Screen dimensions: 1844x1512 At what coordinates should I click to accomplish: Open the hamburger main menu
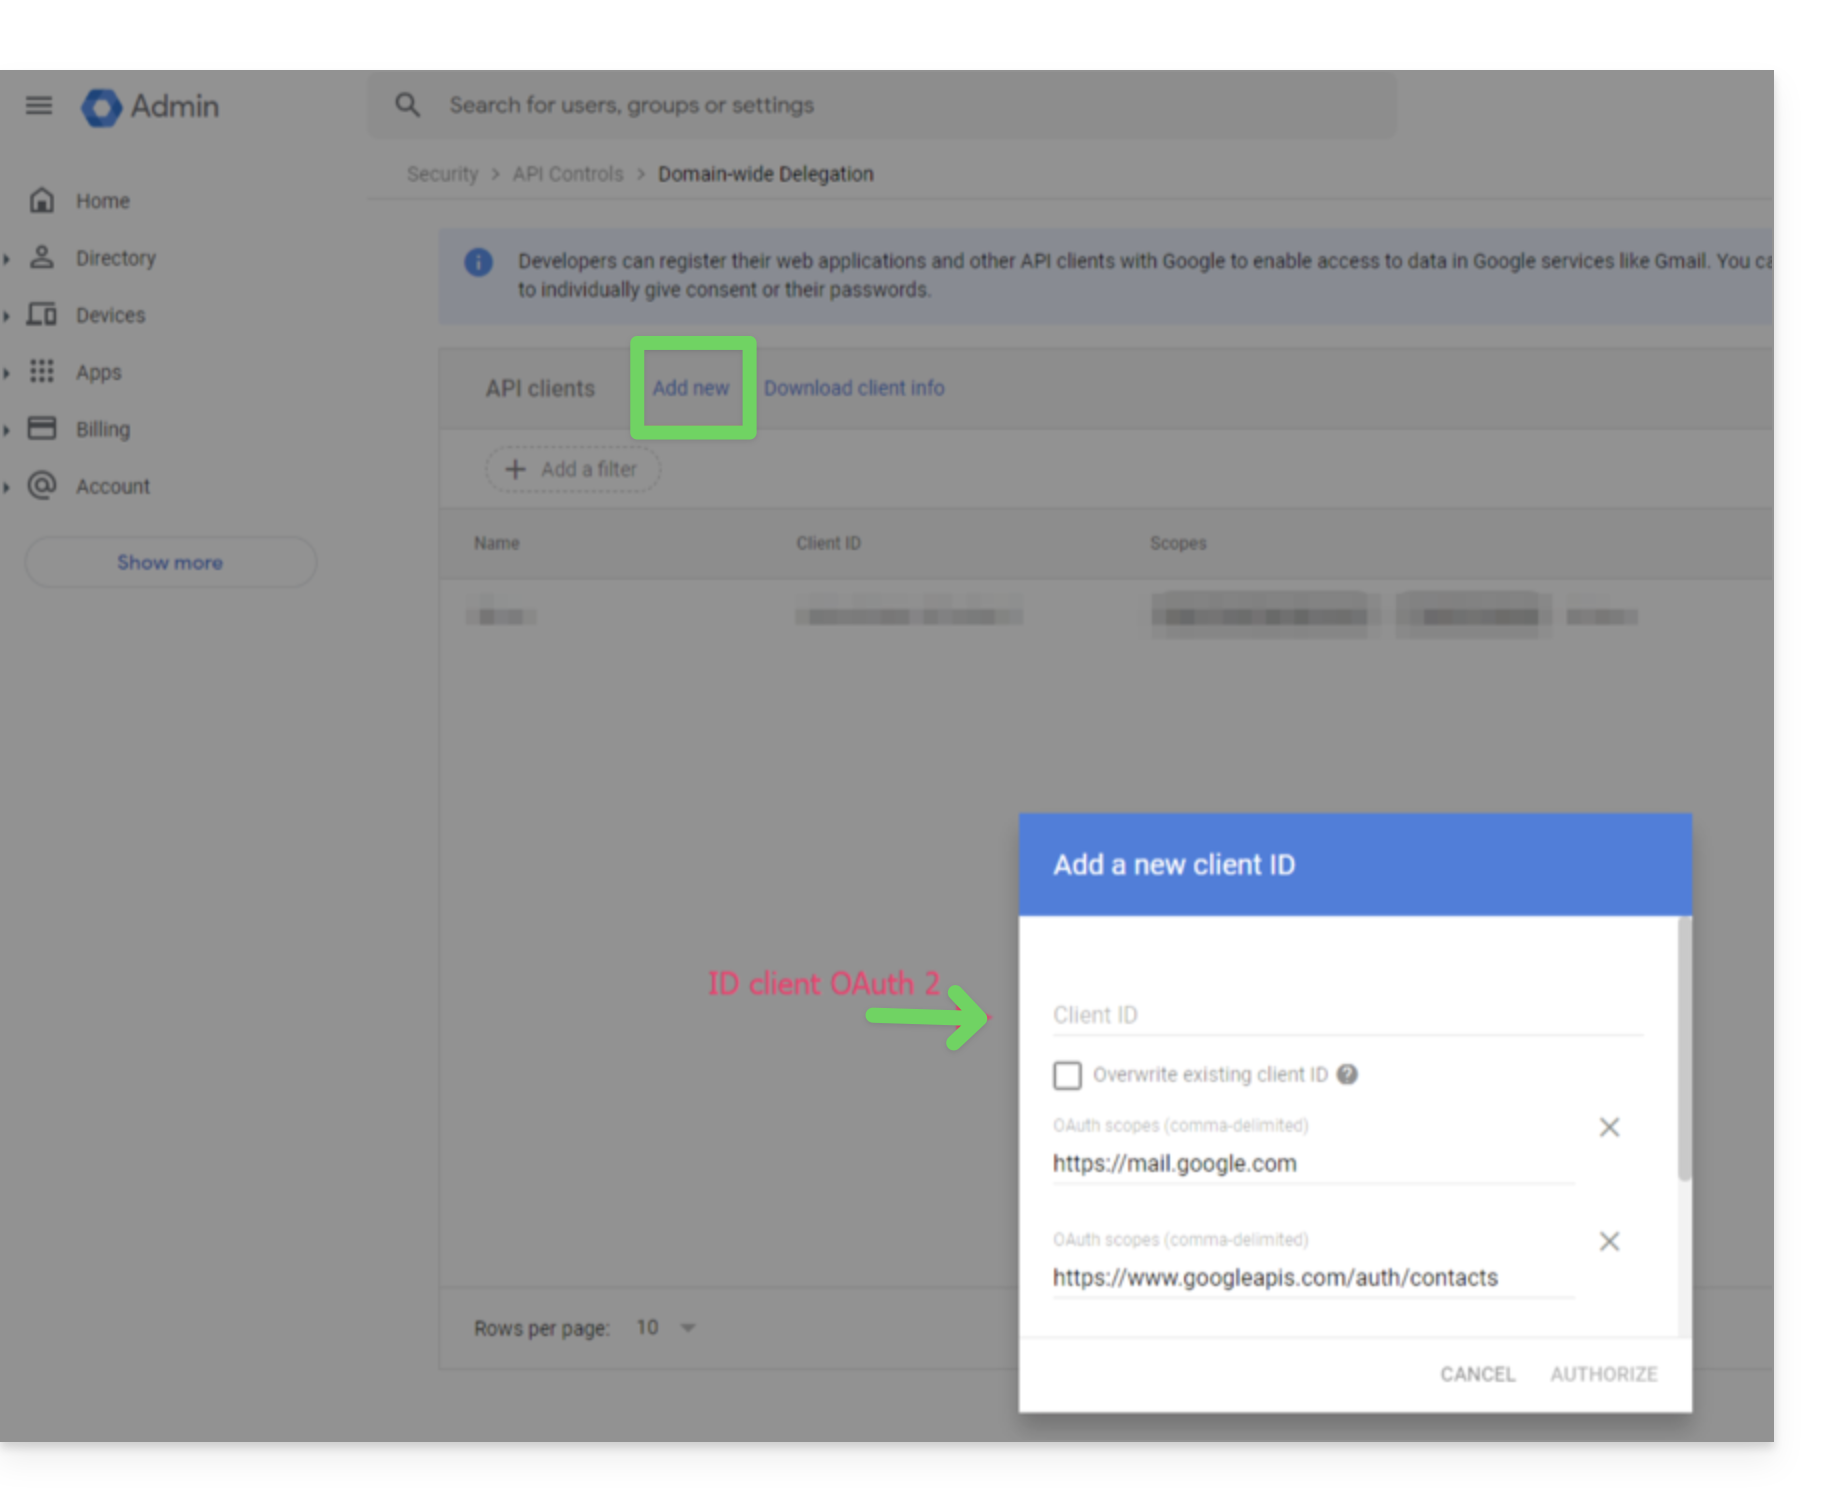point(39,105)
